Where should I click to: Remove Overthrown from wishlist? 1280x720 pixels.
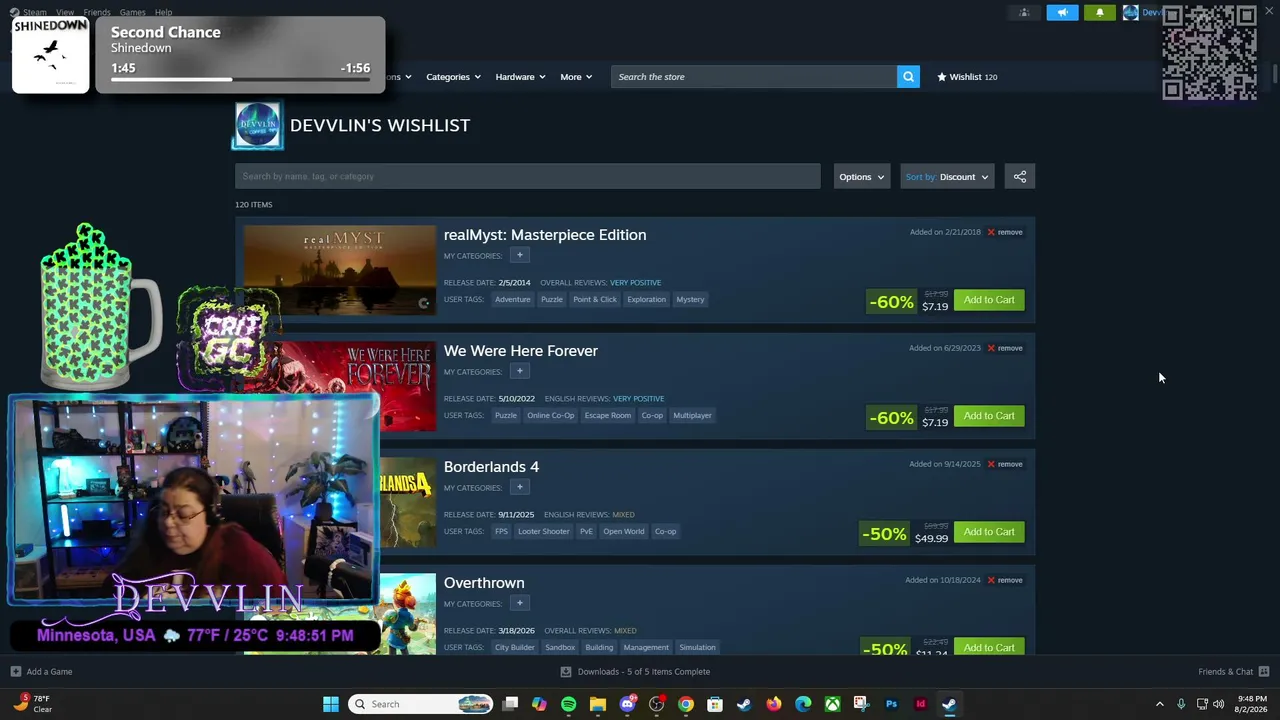click(1005, 580)
